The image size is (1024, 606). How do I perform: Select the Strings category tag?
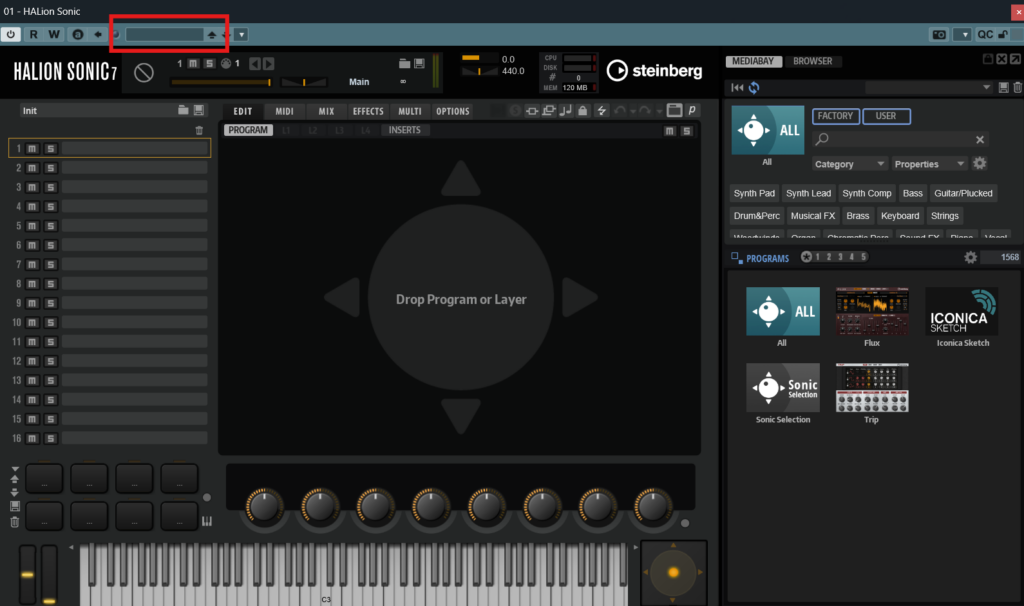coord(944,216)
